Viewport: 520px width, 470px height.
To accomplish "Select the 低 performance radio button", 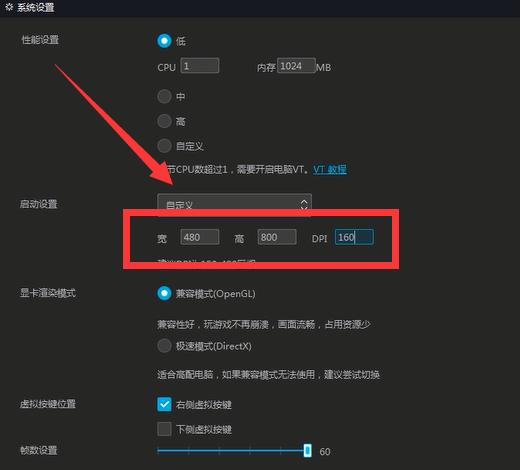I will pos(164,41).
